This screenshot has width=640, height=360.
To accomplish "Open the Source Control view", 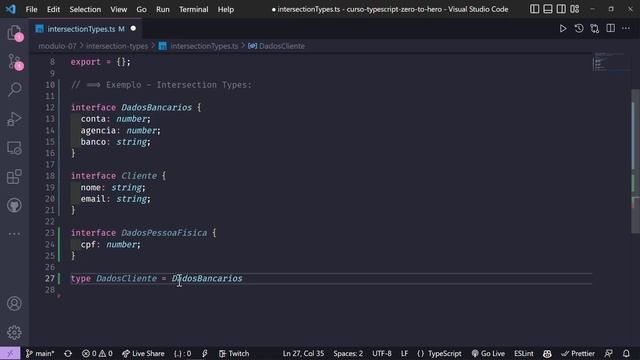I will pos(14,61).
